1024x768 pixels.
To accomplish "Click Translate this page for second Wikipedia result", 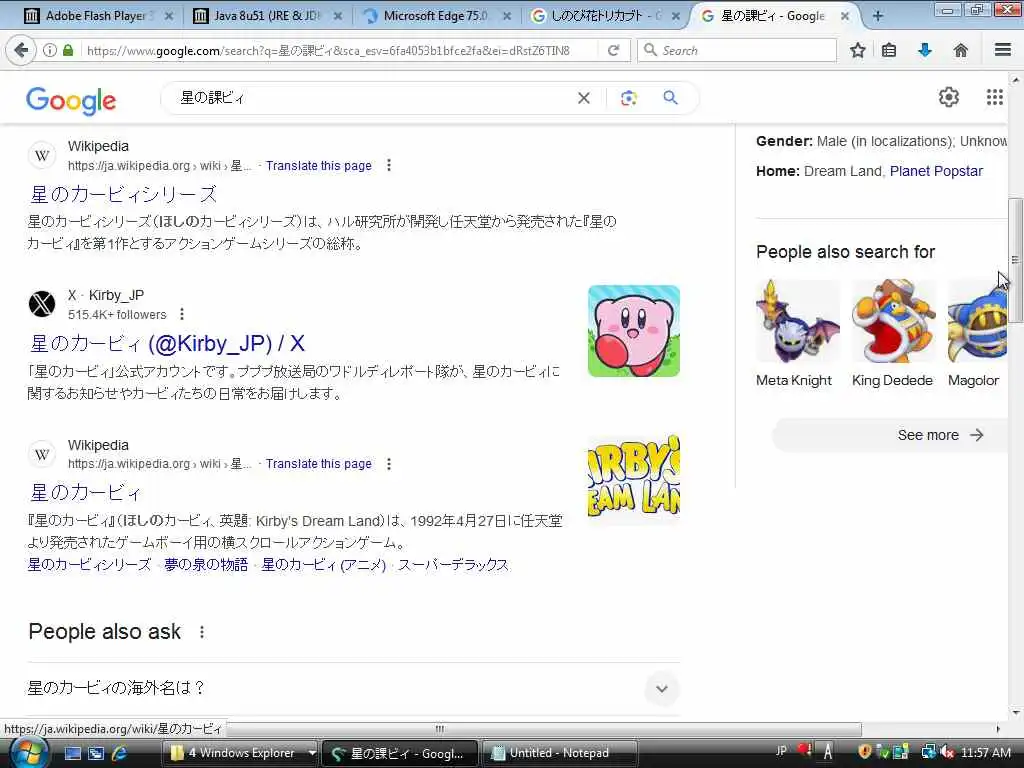I will pyautogui.click(x=318, y=464).
